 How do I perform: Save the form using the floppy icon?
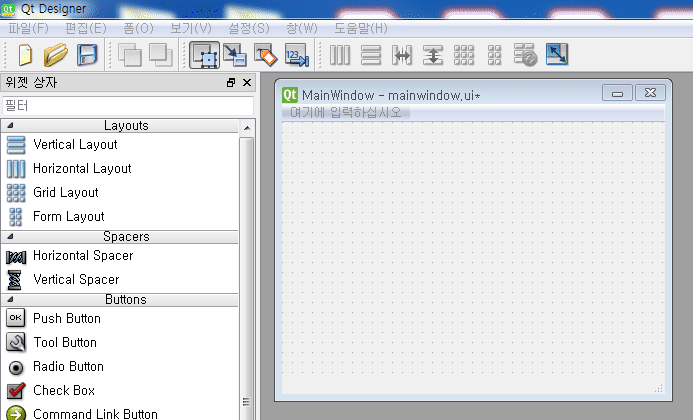(x=87, y=55)
